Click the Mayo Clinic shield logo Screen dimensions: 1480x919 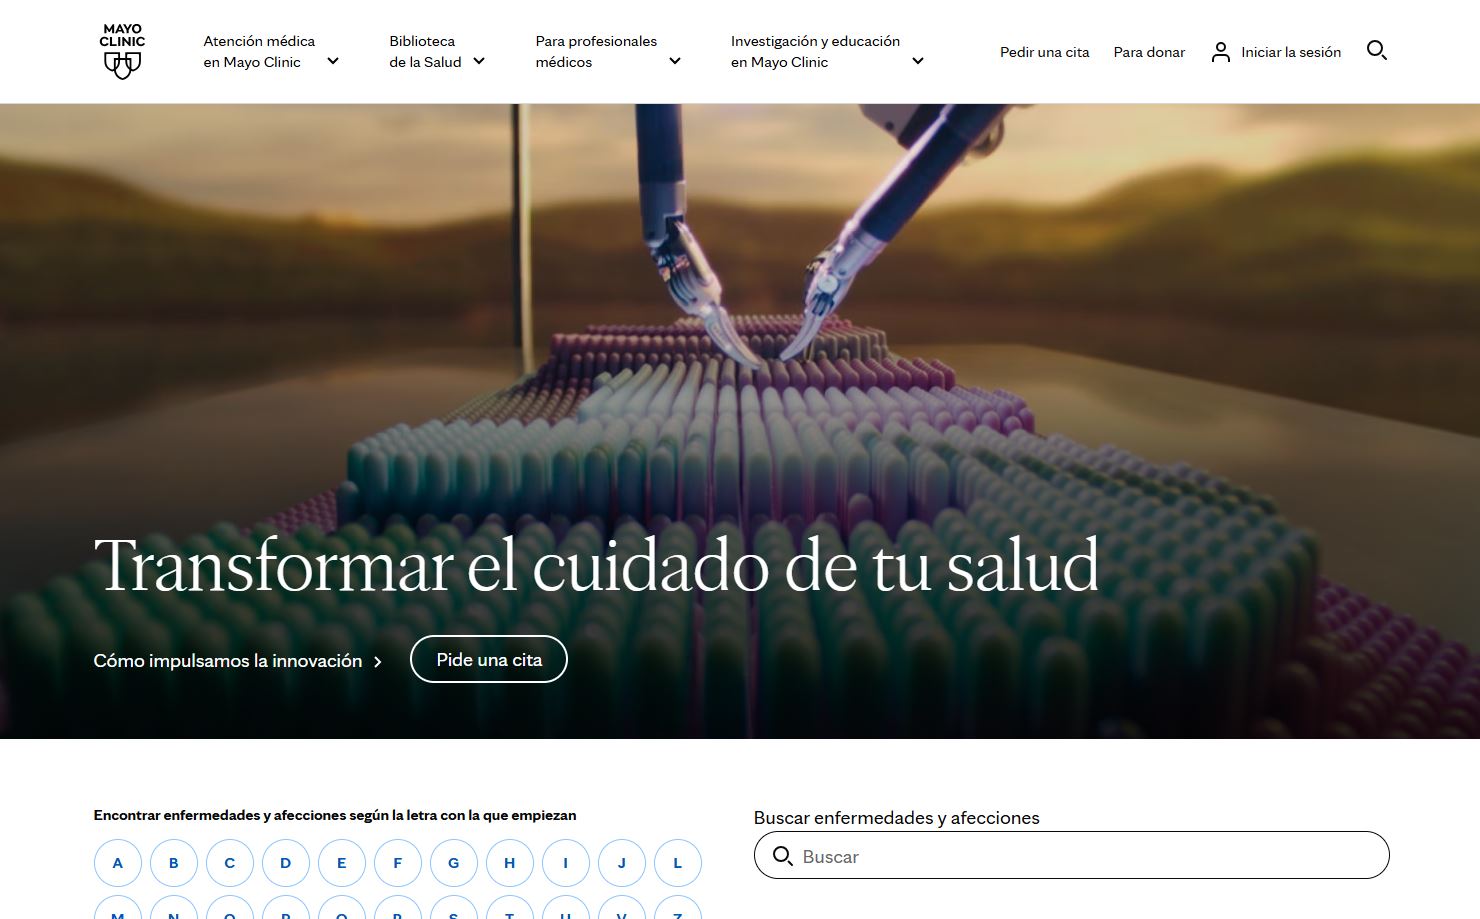(x=122, y=52)
